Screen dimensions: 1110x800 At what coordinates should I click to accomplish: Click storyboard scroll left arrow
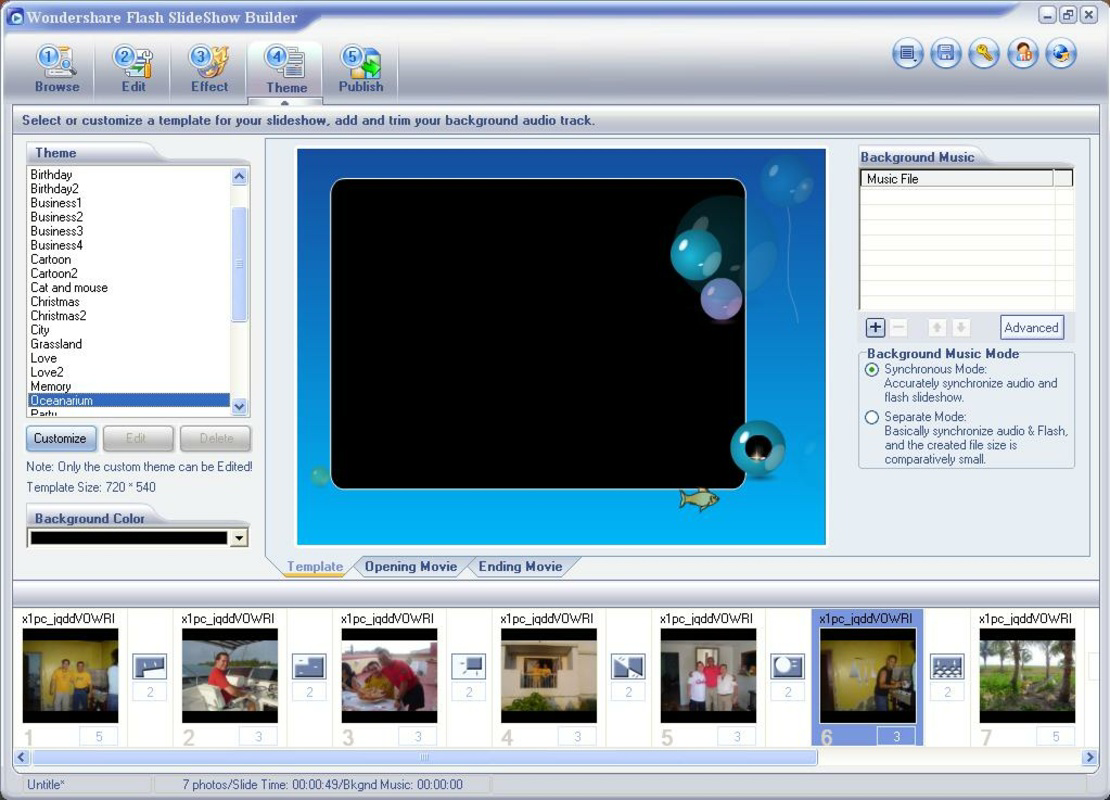(x=21, y=757)
